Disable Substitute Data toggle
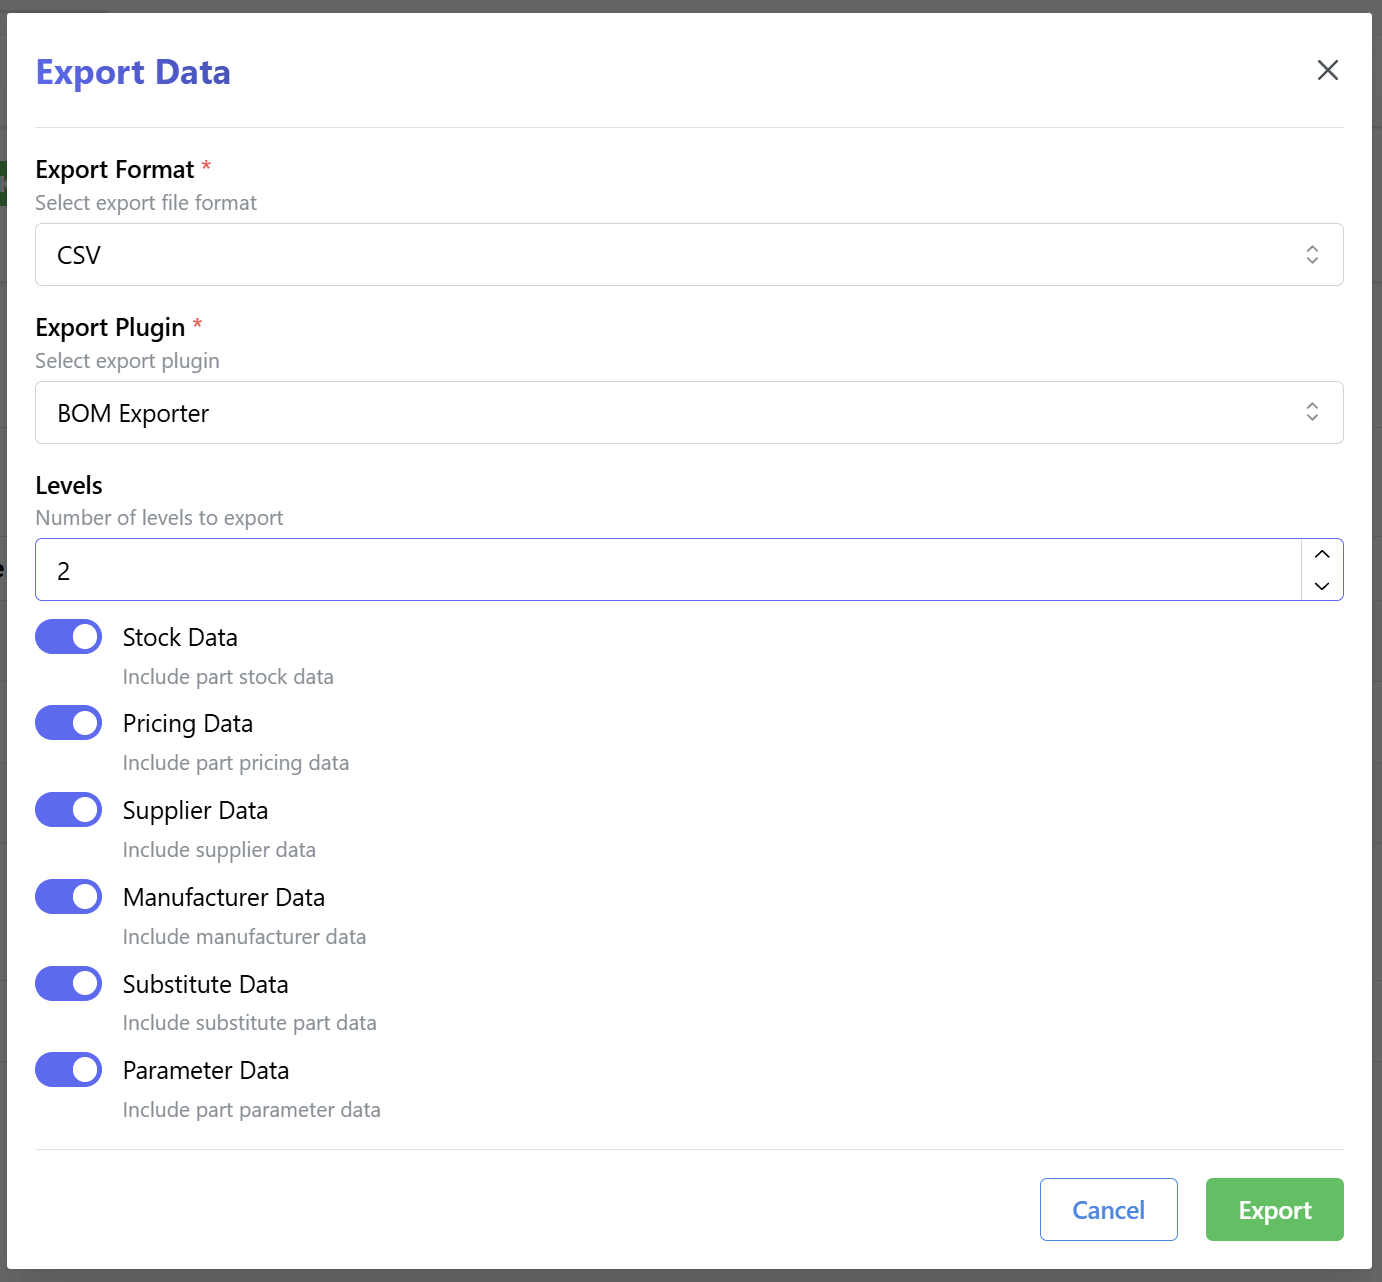1382x1282 pixels. tap(69, 984)
